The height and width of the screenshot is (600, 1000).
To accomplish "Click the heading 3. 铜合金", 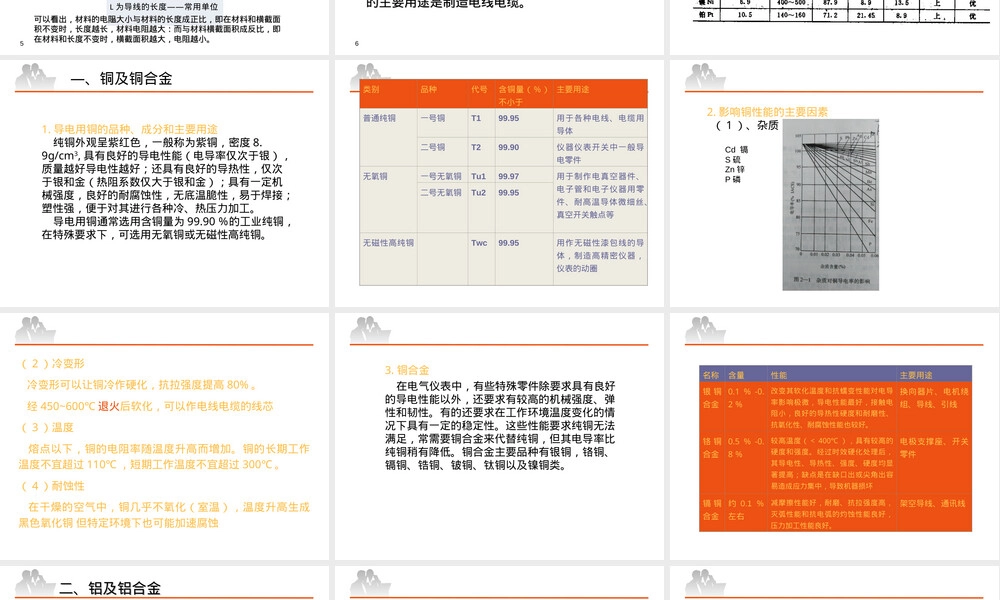I will coord(407,370).
